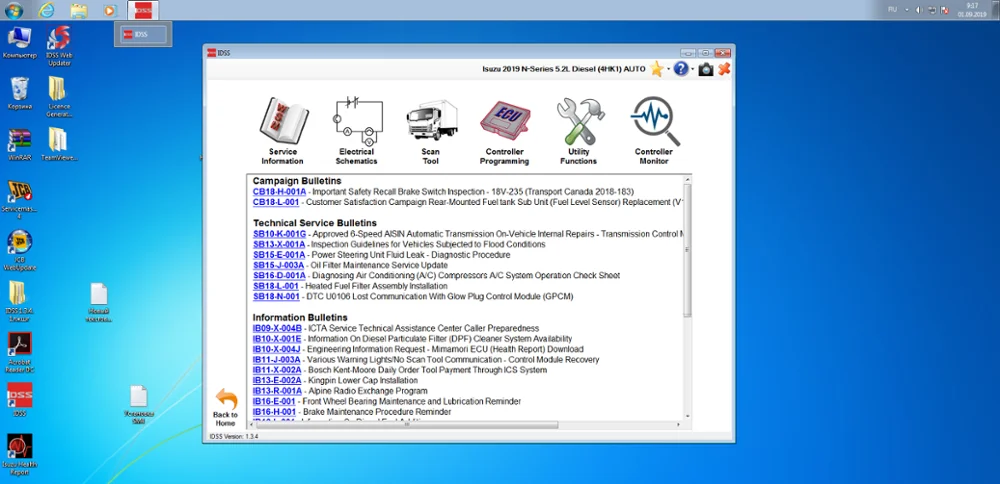Image resolution: width=1000 pixels, height=484 pixels.
Task: Select the IDSS 1.3.4 desktop folder
Action: point(20,302)
